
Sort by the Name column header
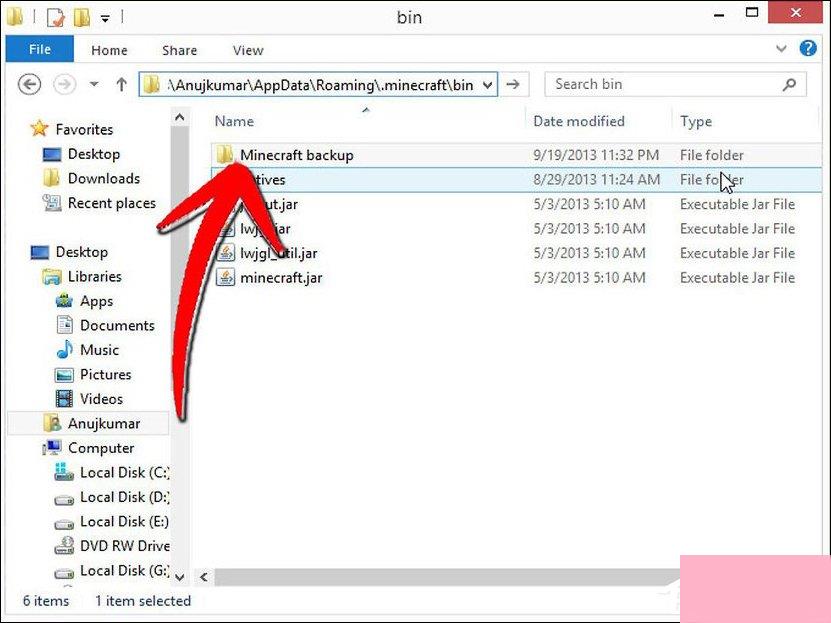[234, 121]
